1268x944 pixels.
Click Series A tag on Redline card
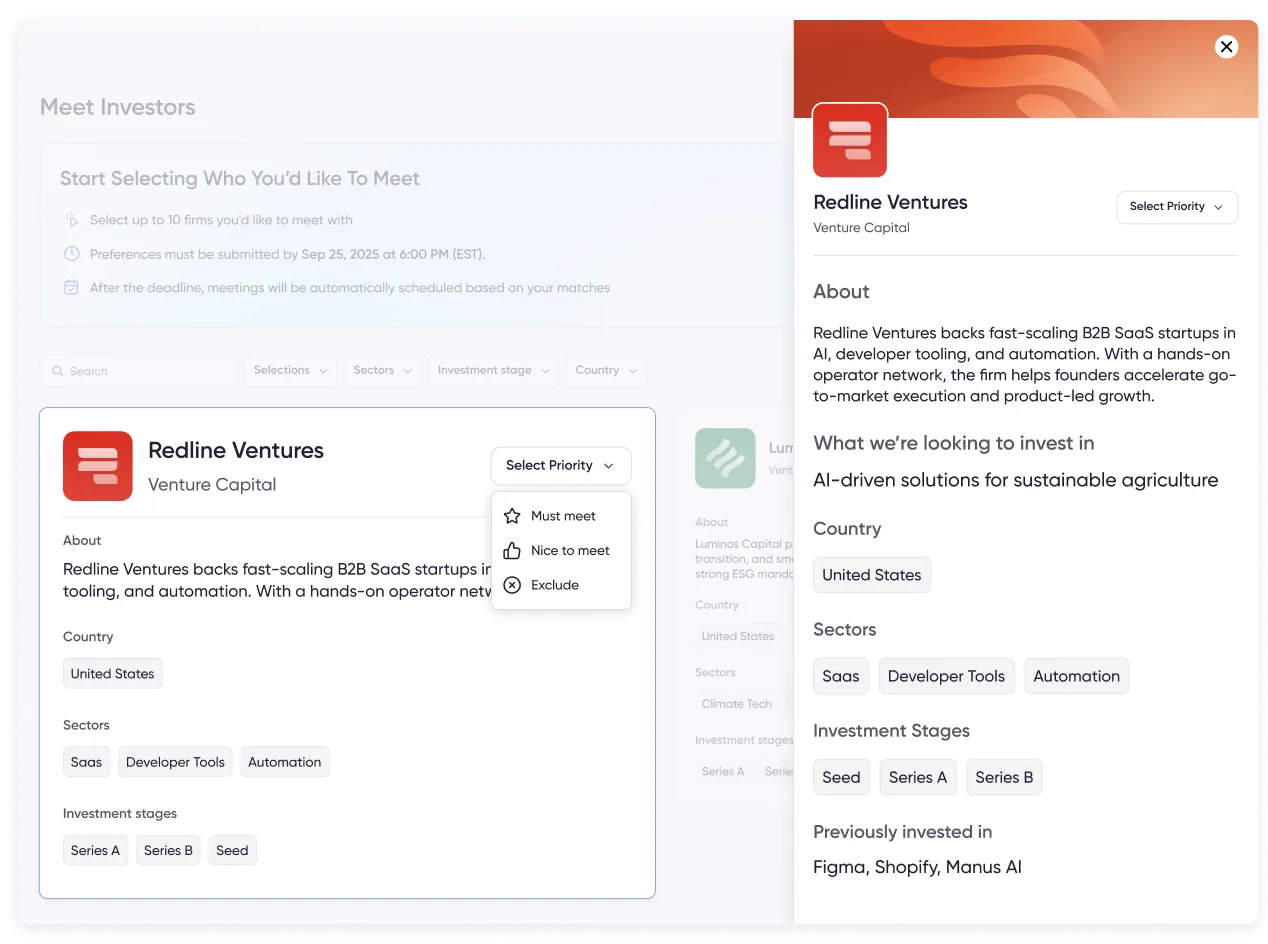(x=95, y=851)
